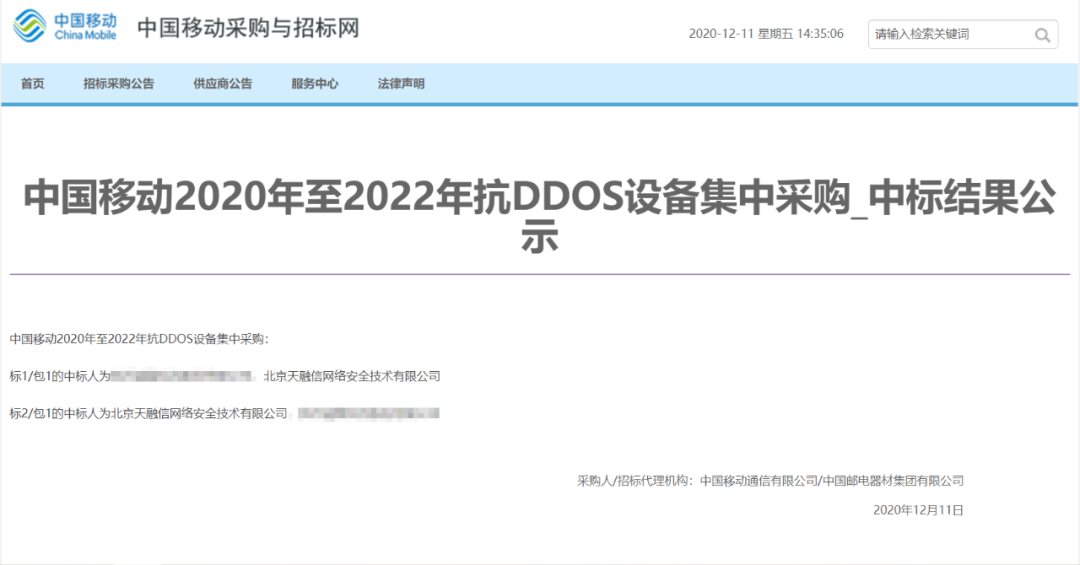Click the China Mobile logo
The width and height of the screenshot is (1080, 565).
point(65,26)
